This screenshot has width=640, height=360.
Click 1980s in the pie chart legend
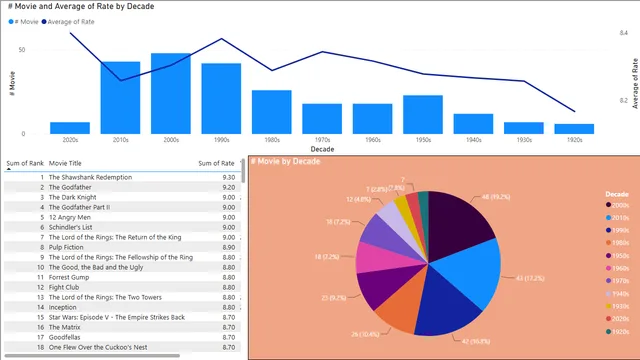pos(618,243)
